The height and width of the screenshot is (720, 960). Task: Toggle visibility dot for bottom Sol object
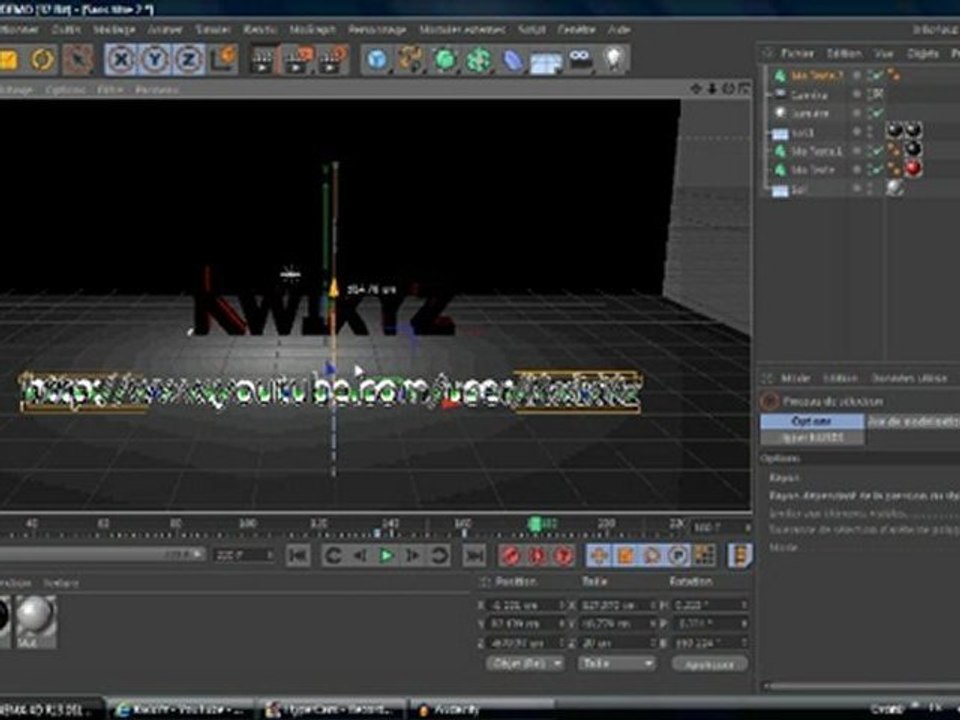click(x=857, y=190)
